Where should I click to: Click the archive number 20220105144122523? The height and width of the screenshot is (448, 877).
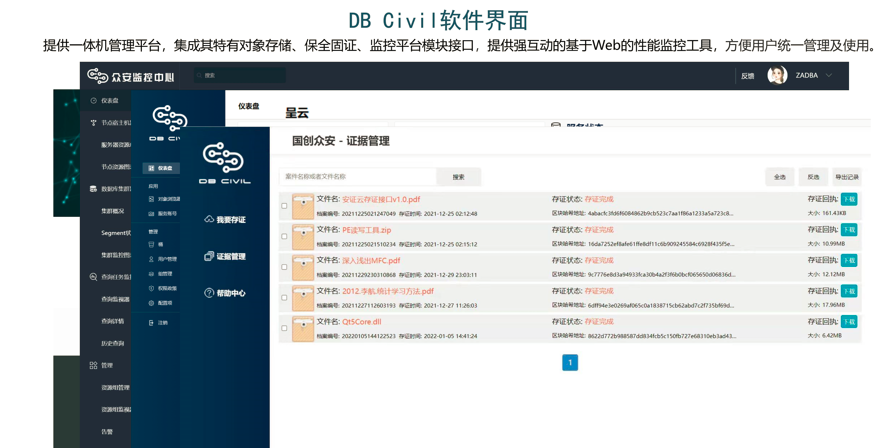(368, 337)
